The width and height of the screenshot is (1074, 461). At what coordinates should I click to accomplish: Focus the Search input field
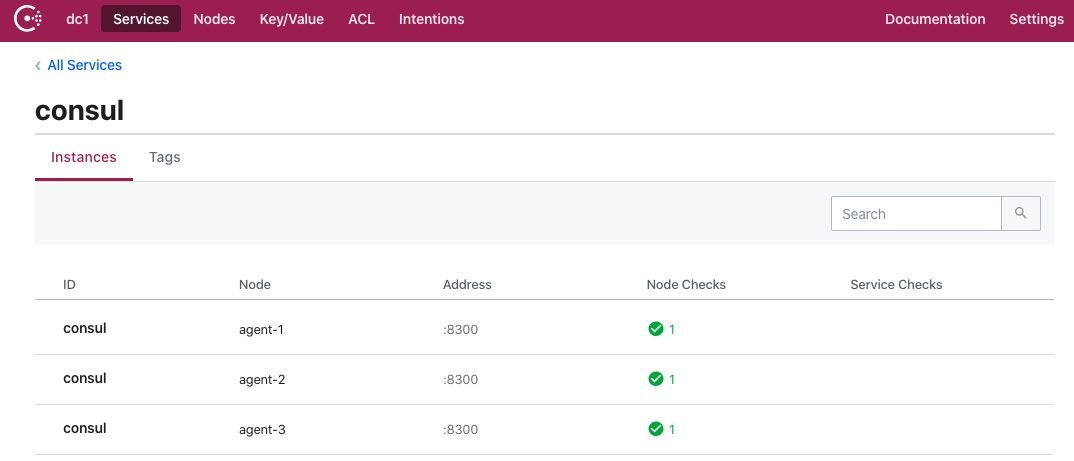point(915,214)
